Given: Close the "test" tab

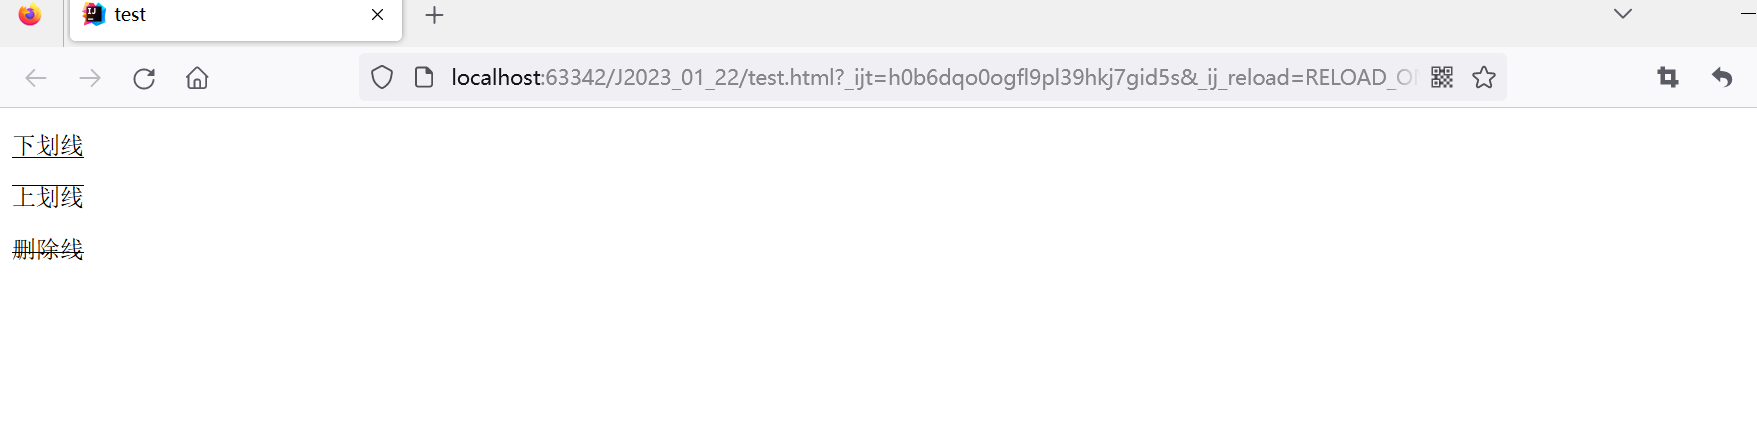Looking at the screenshot, I should pos(377,15).
